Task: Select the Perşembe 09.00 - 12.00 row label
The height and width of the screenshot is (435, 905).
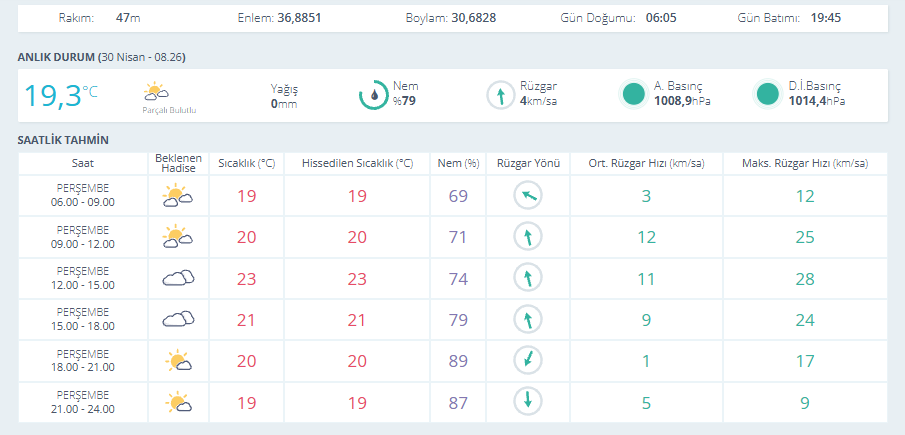Action: (83, 237)
